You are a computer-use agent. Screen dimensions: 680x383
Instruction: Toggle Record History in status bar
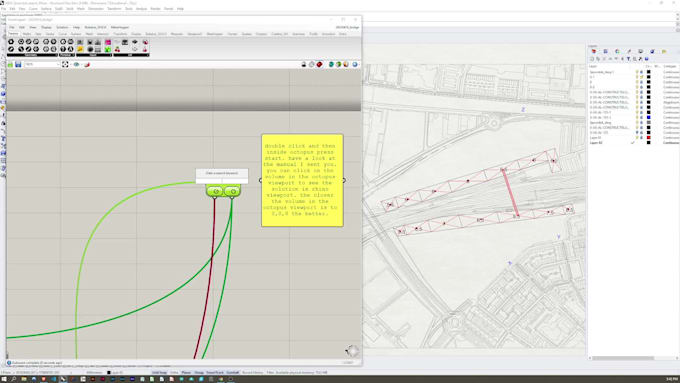tap(253, 373)
